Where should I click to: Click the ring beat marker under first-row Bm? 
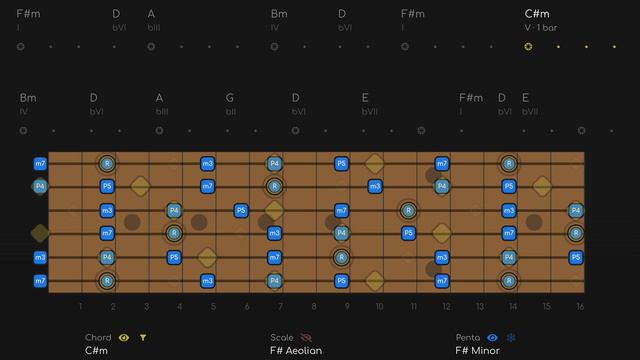pyautogui.click(x=274, y=47)
